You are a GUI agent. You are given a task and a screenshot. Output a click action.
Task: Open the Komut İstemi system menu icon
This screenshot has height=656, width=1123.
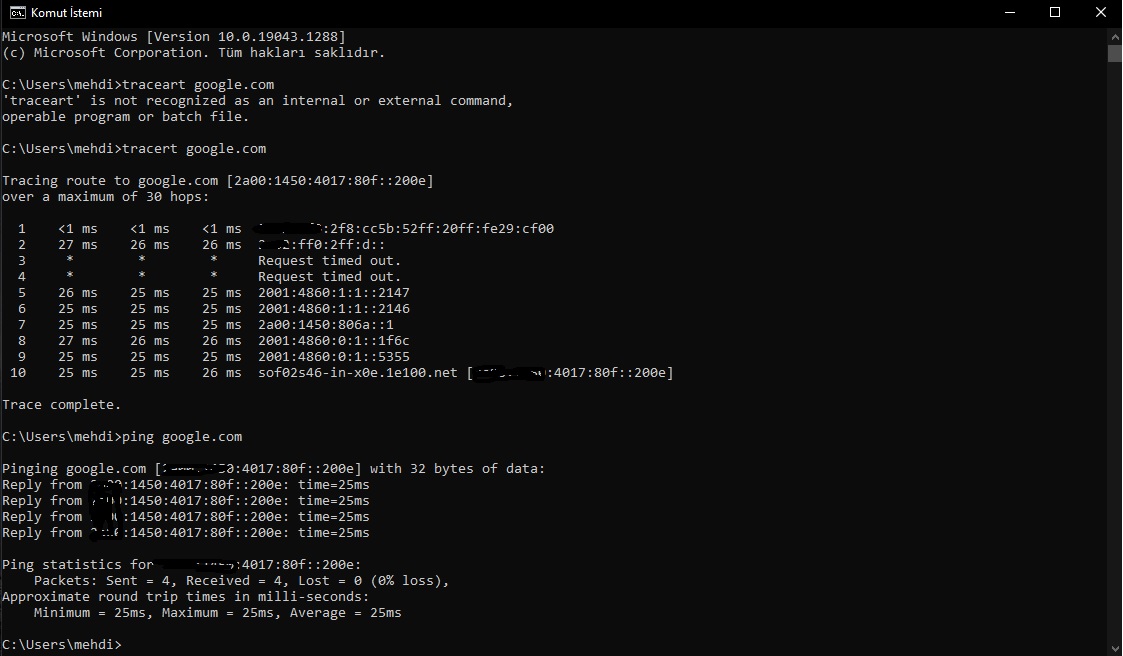pyautogui.click(x=17, y=12)
